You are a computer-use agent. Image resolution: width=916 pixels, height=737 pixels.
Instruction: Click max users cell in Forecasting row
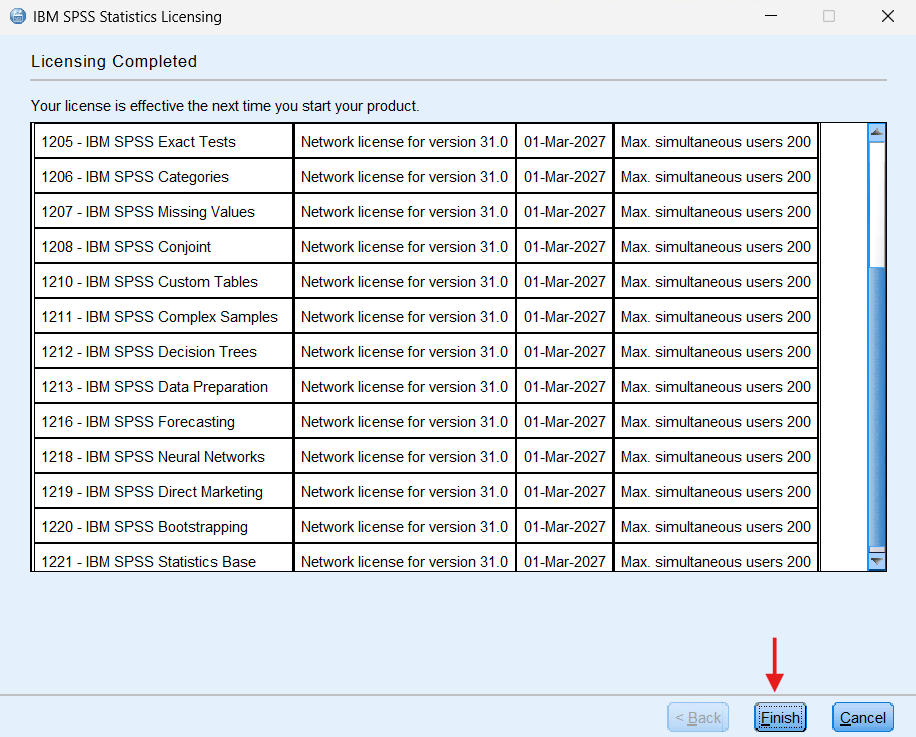(x=716, y=422)
